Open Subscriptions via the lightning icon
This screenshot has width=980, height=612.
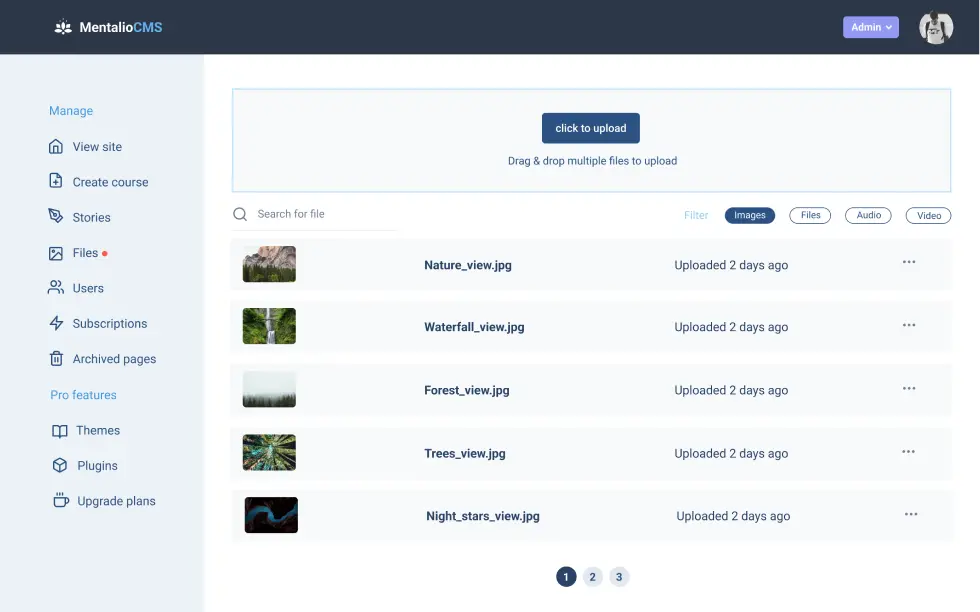57,323
